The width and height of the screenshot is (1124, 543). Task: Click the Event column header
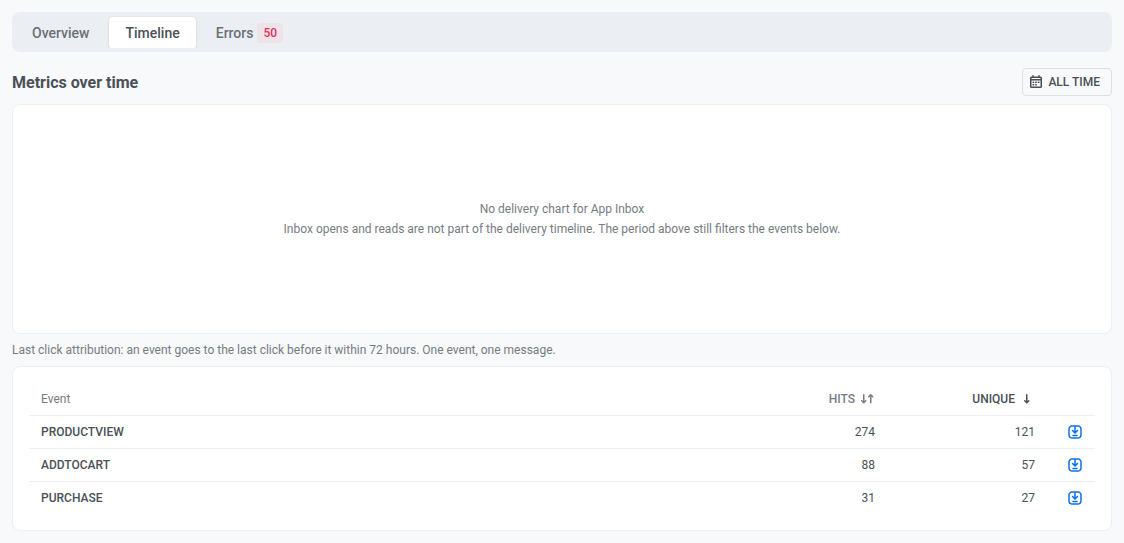pyautogui.click(x=56, y=399)
